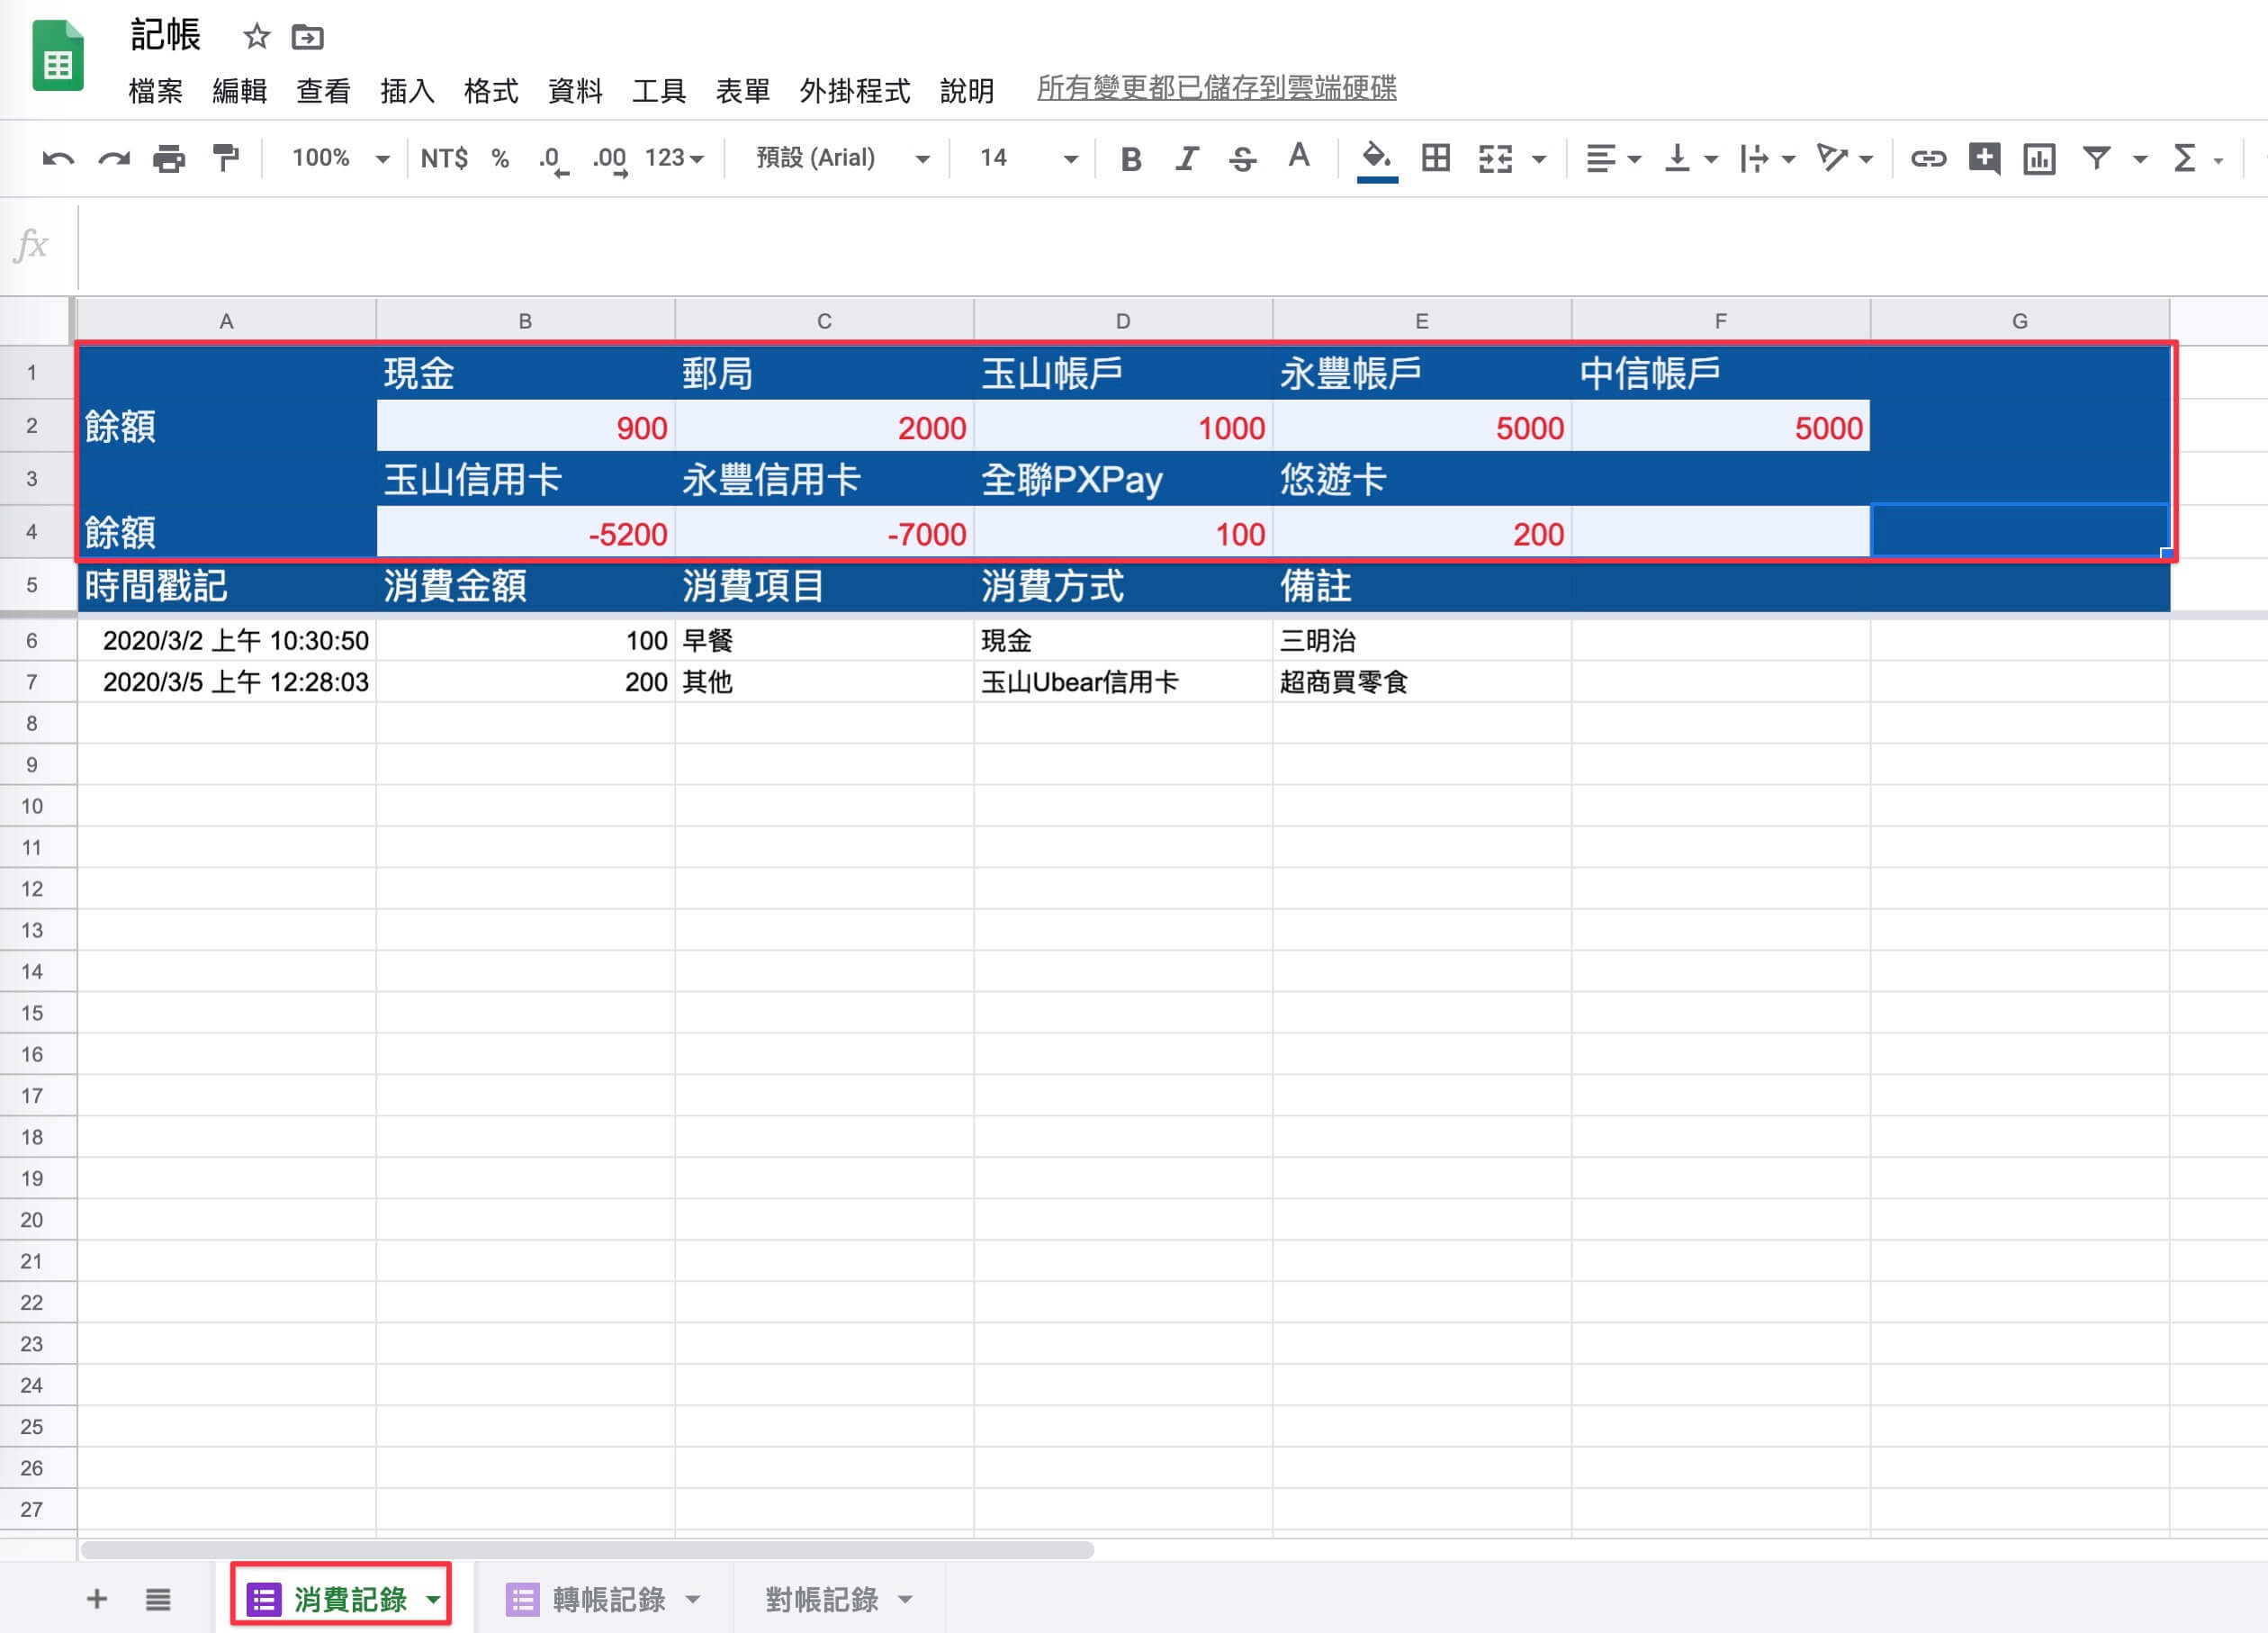
Task: Open the functions (Σ) menu
Action: click(x=2196, y=159)
